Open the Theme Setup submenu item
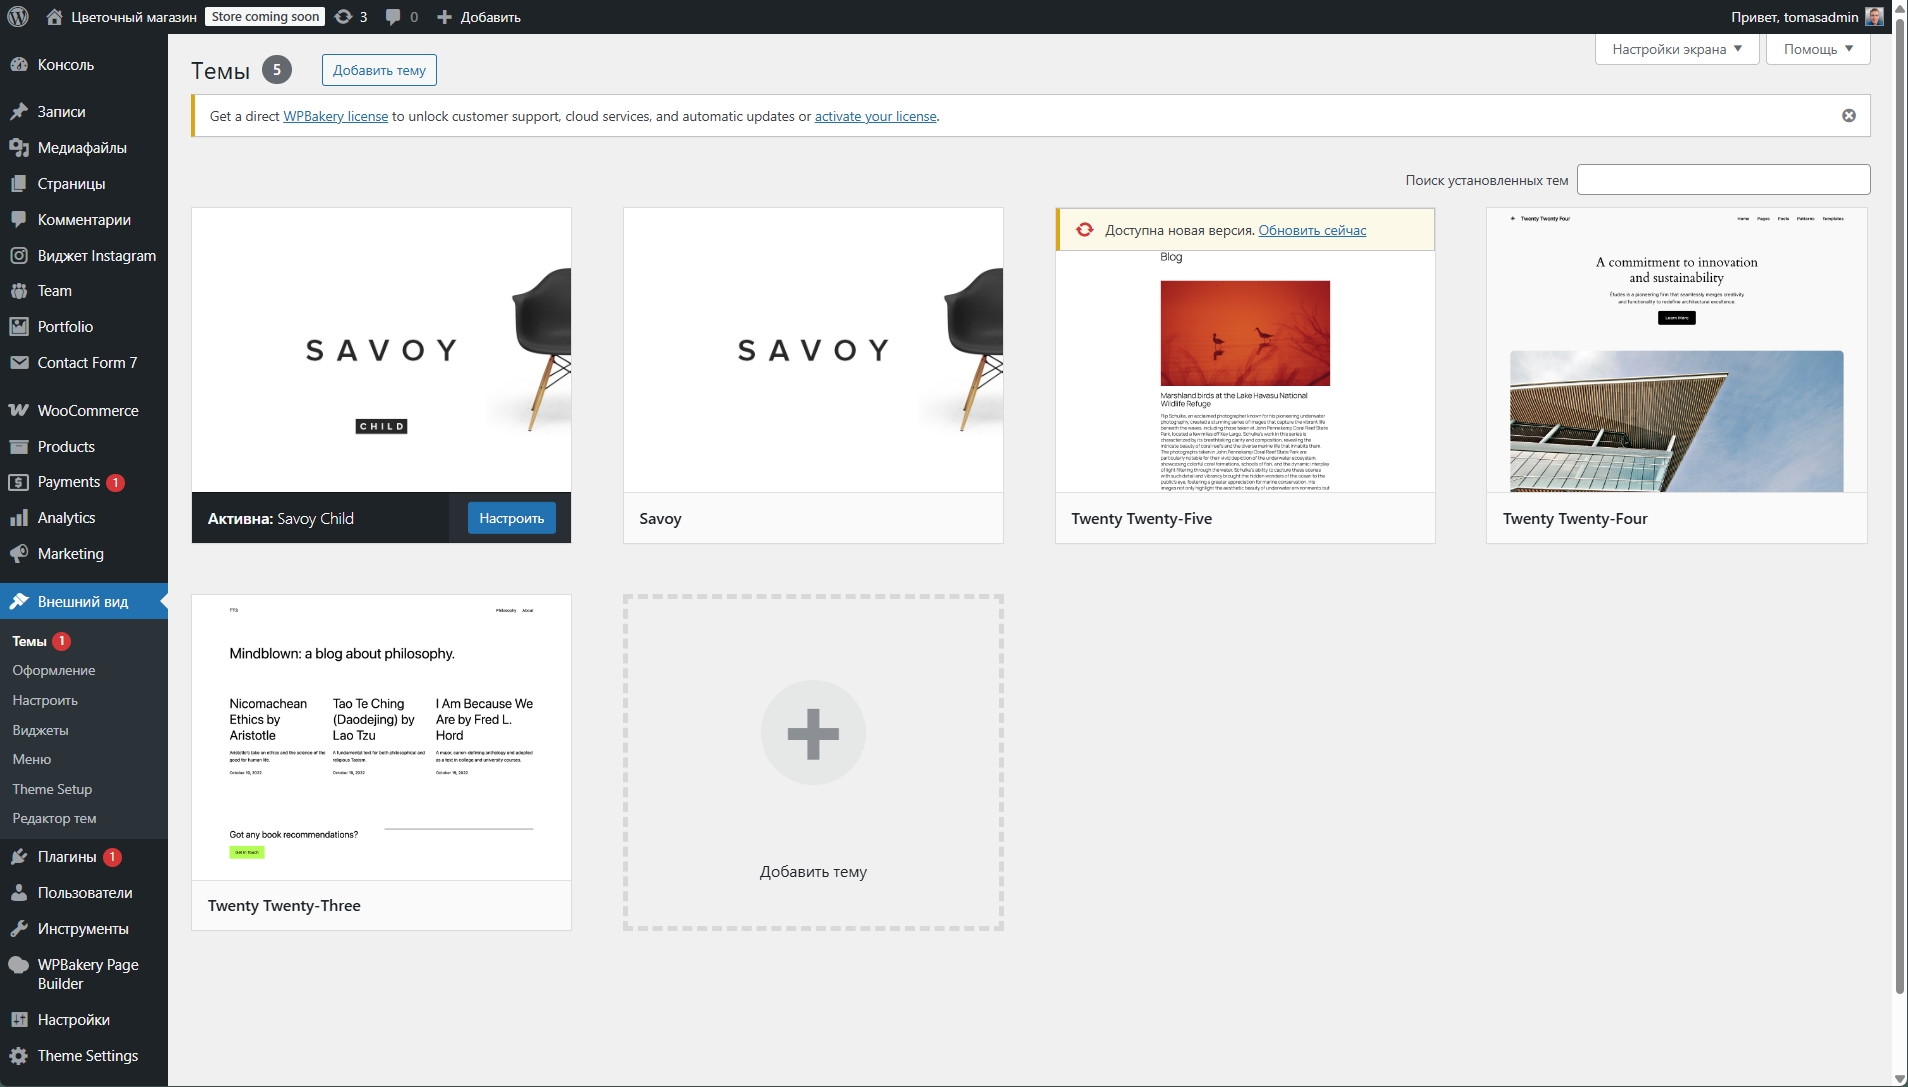Viewport: 1908px width, 1087px height. (x=52, y=790)
